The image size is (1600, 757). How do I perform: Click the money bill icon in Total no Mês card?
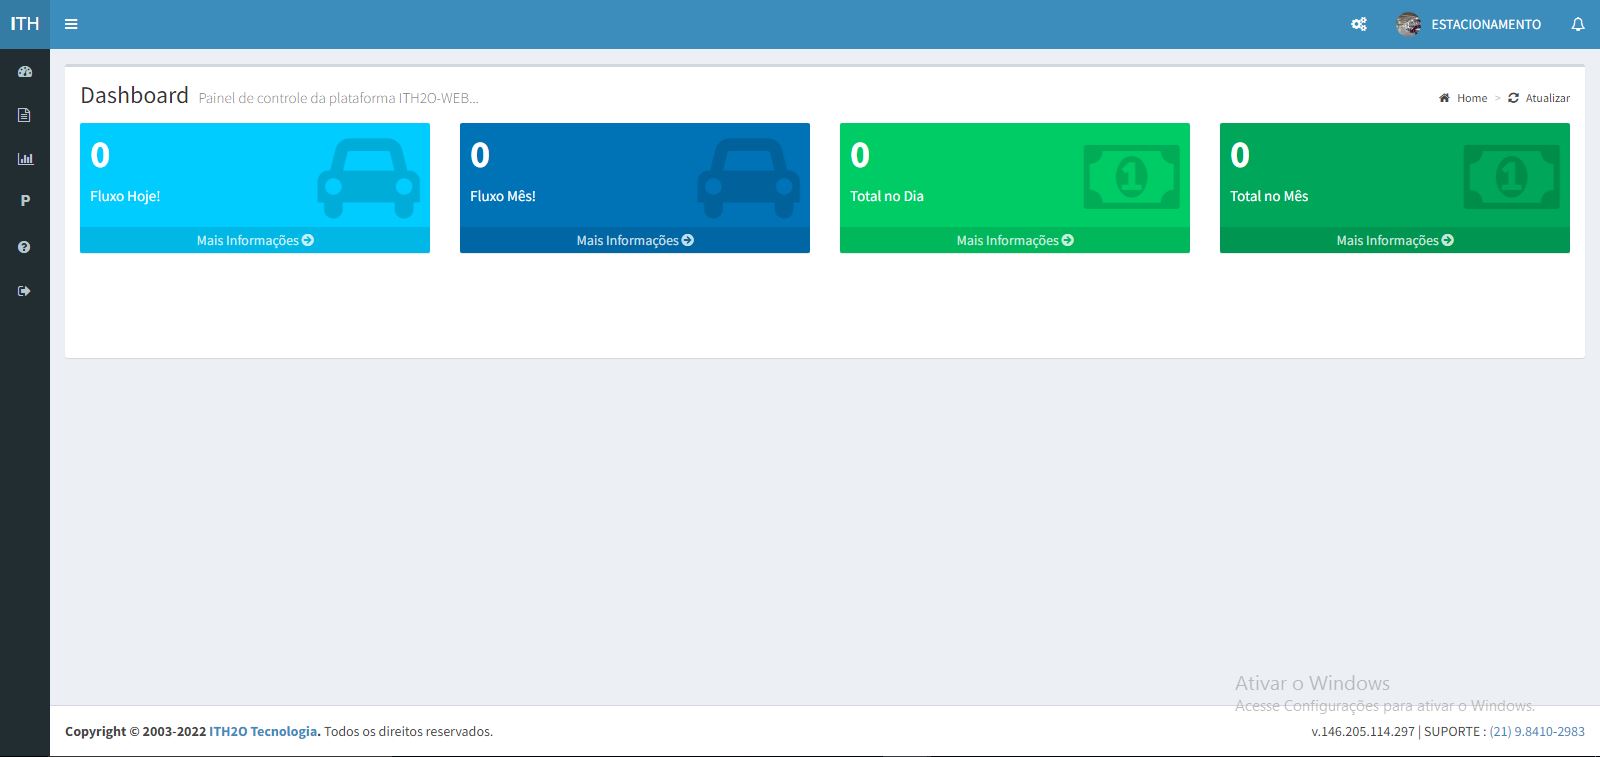(x=1511, y=177)
